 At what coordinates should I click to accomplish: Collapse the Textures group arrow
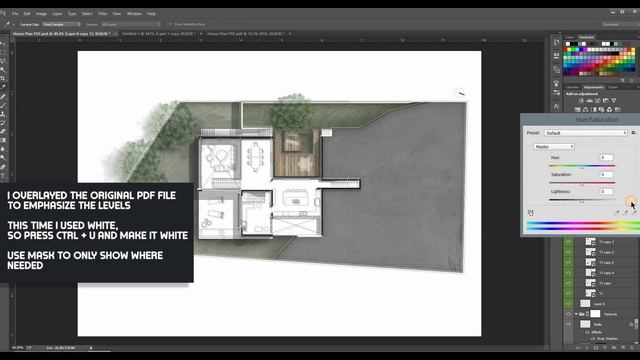576,314
